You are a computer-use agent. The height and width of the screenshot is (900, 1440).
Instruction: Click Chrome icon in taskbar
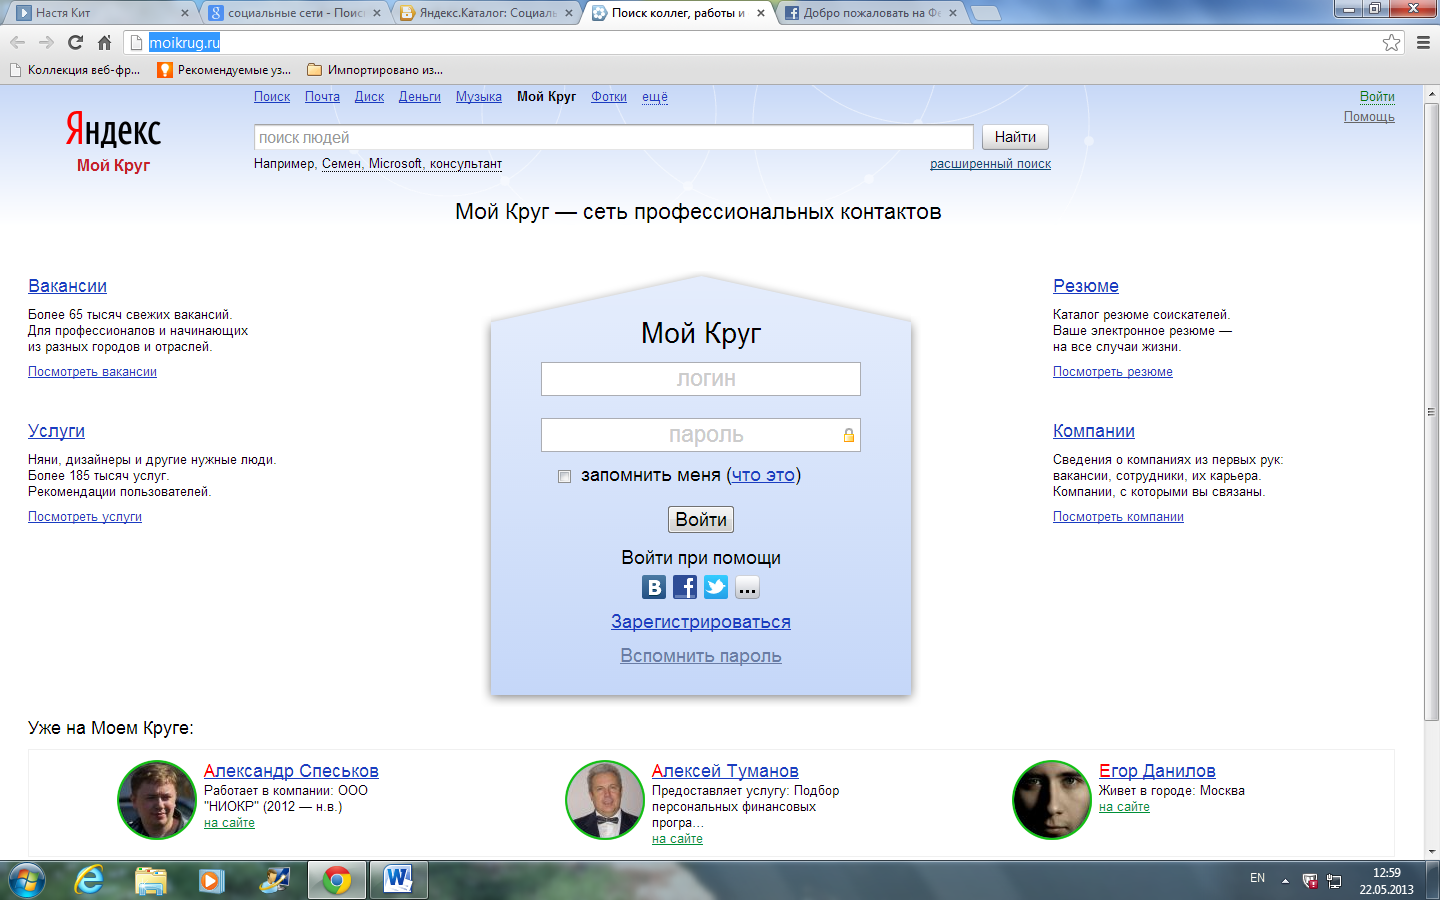point(337,880)
